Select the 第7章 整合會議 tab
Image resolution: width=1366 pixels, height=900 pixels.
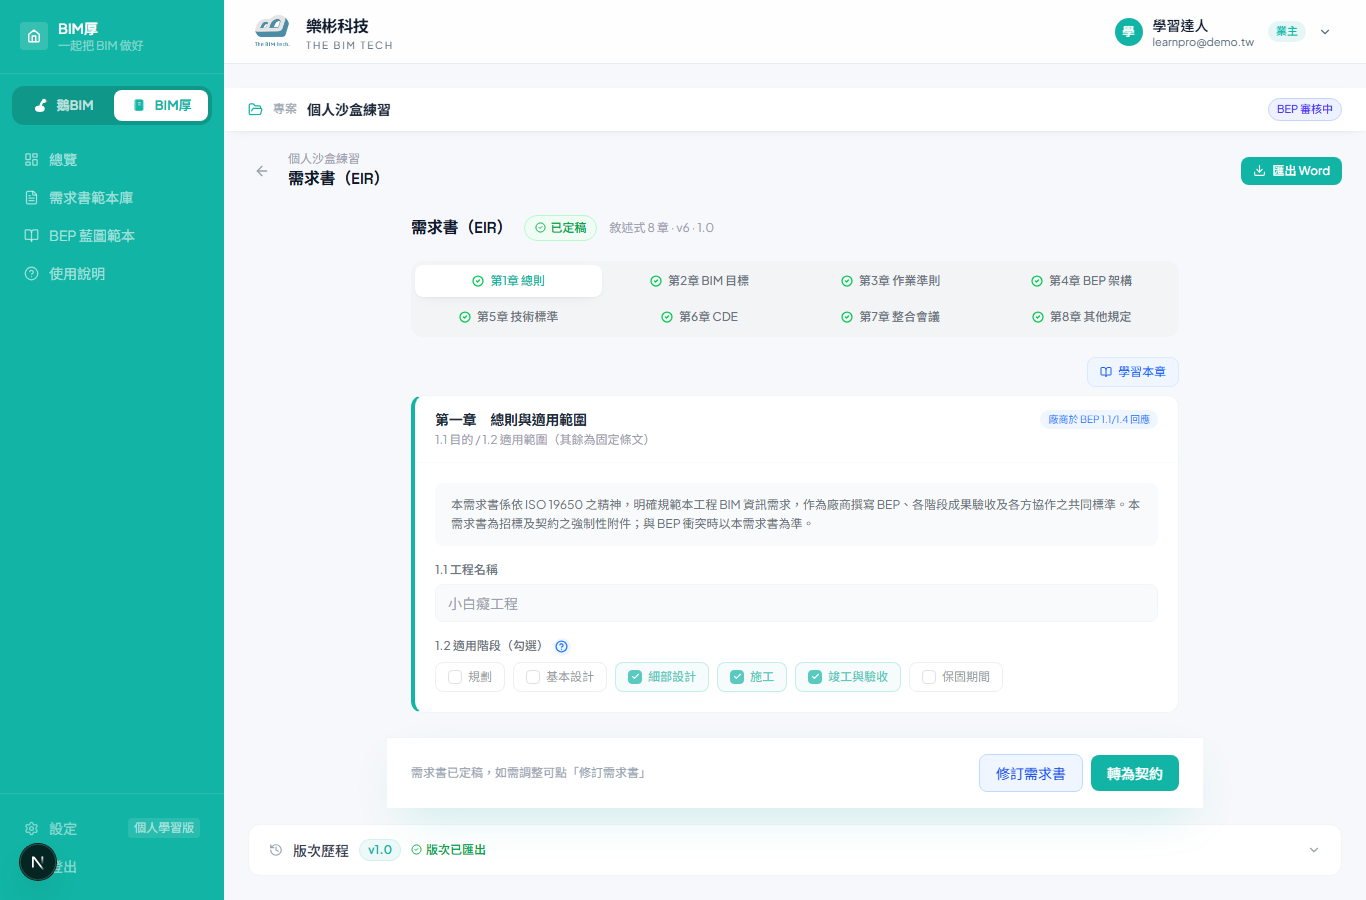point(890,317)
